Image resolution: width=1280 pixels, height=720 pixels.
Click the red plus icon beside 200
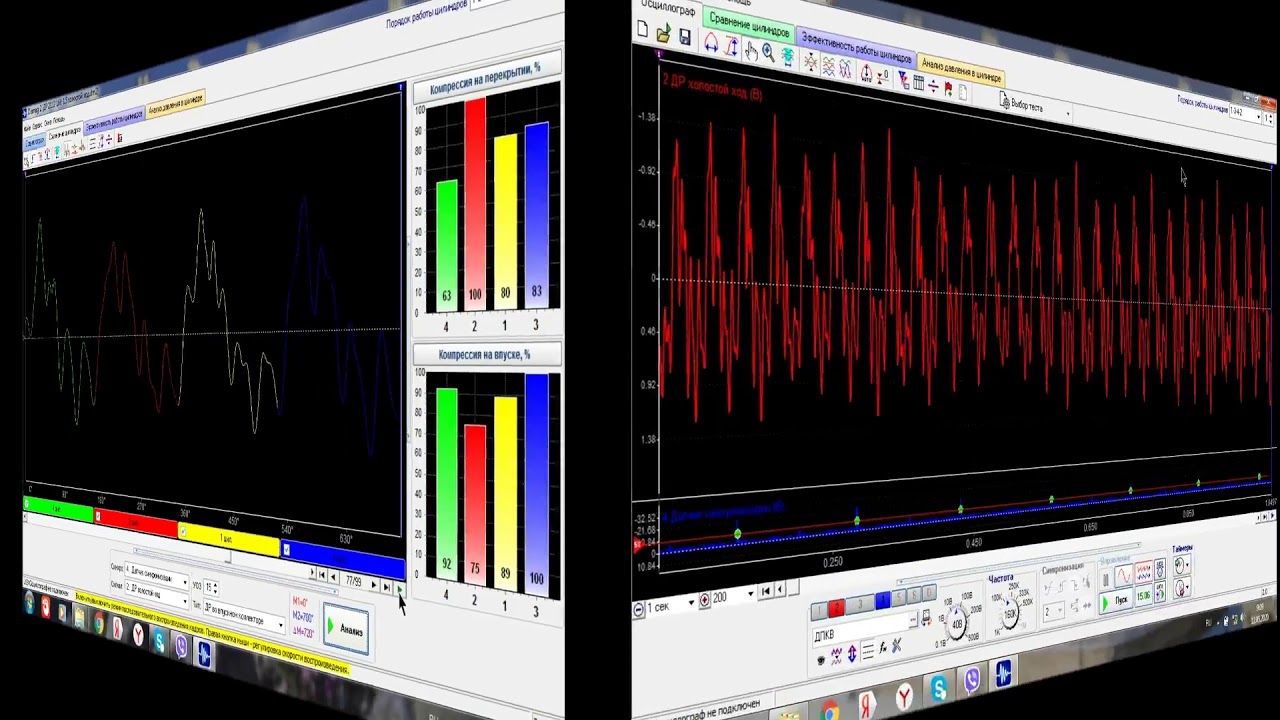(x=705, y=600)
